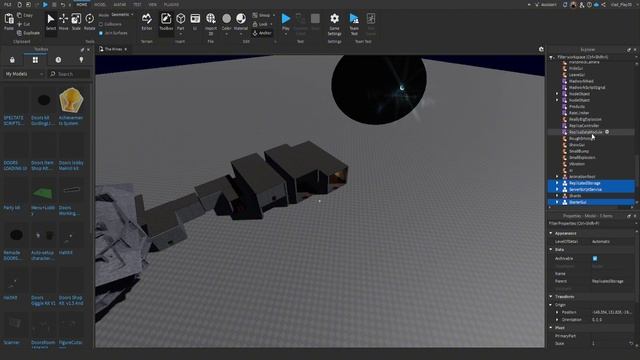Switch to the VIEW ribbon tab

pyautogui.click(x=153, y=4)
